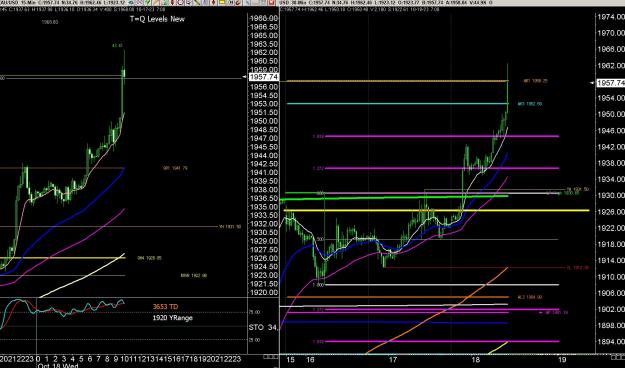The width and height of the screenshot is (625, 368).
Task: Click the 1925.85 yellow level label
Action: (x=149, y=258)
